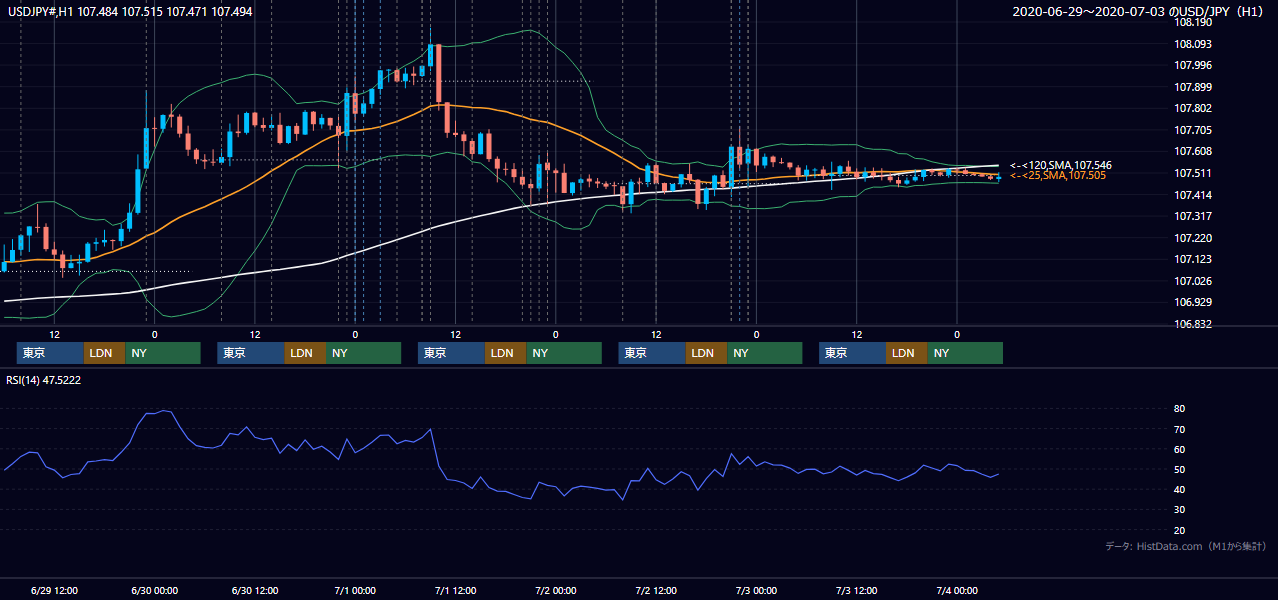Click the first LDN session block
Image resolution: width=1278 pixels, height=600 pixels.
(x=104, y=353)
